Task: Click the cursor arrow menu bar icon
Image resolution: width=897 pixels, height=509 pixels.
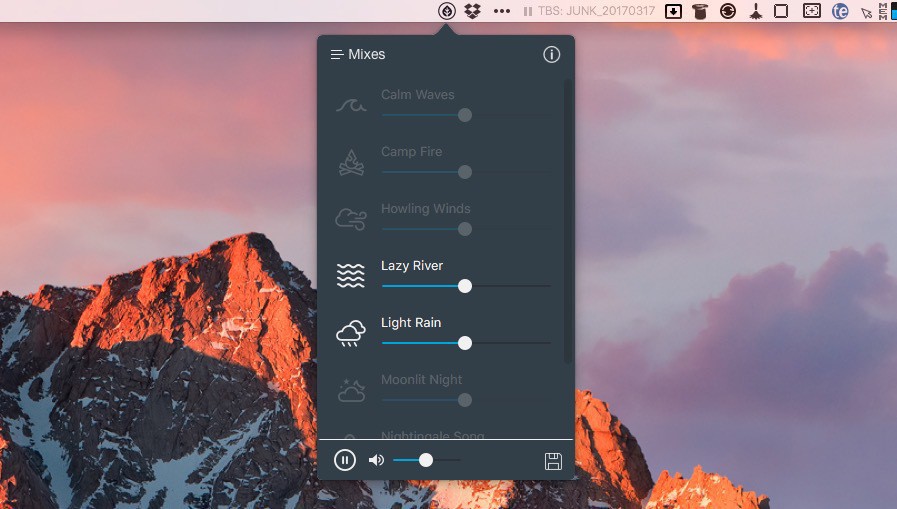Action: [x=867, y=12]
